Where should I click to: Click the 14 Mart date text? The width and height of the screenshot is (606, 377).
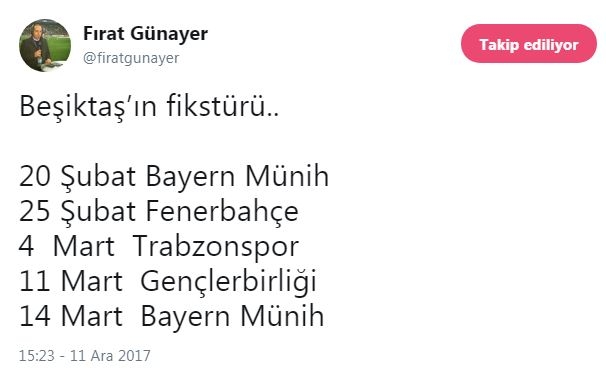71,316
